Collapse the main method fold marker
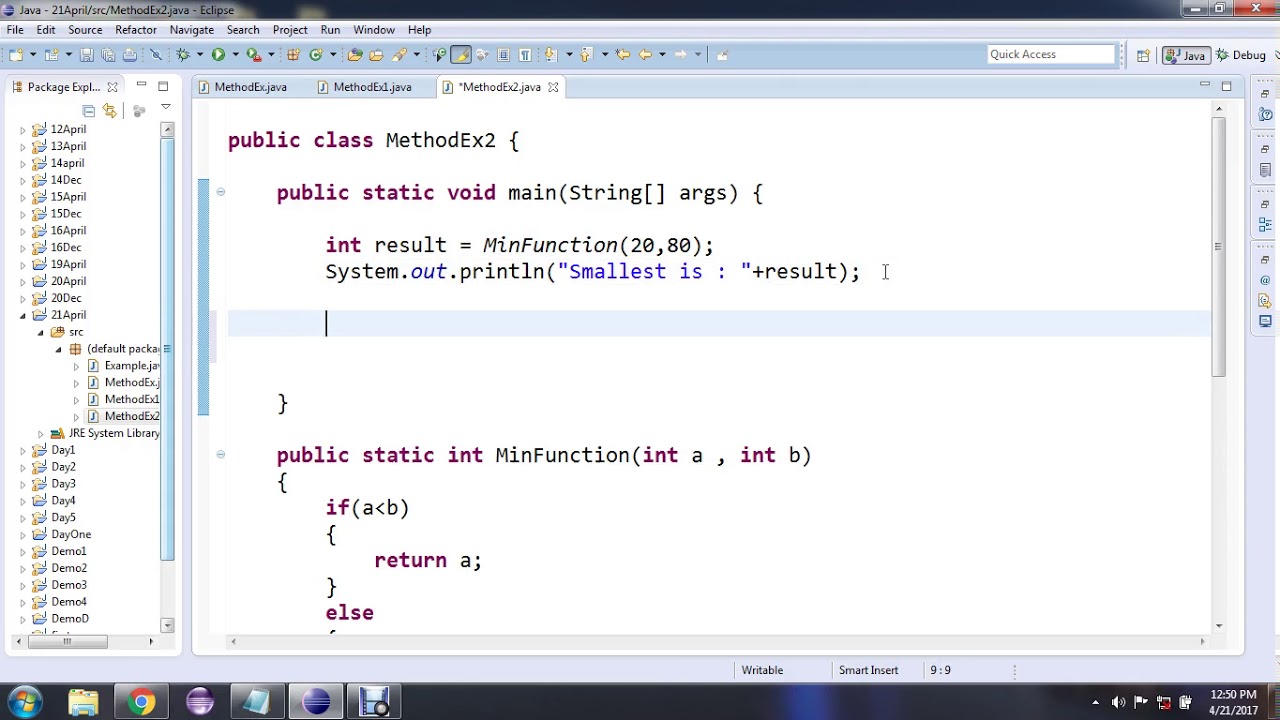Viewport: 1280px width, 720px height. 221,192
